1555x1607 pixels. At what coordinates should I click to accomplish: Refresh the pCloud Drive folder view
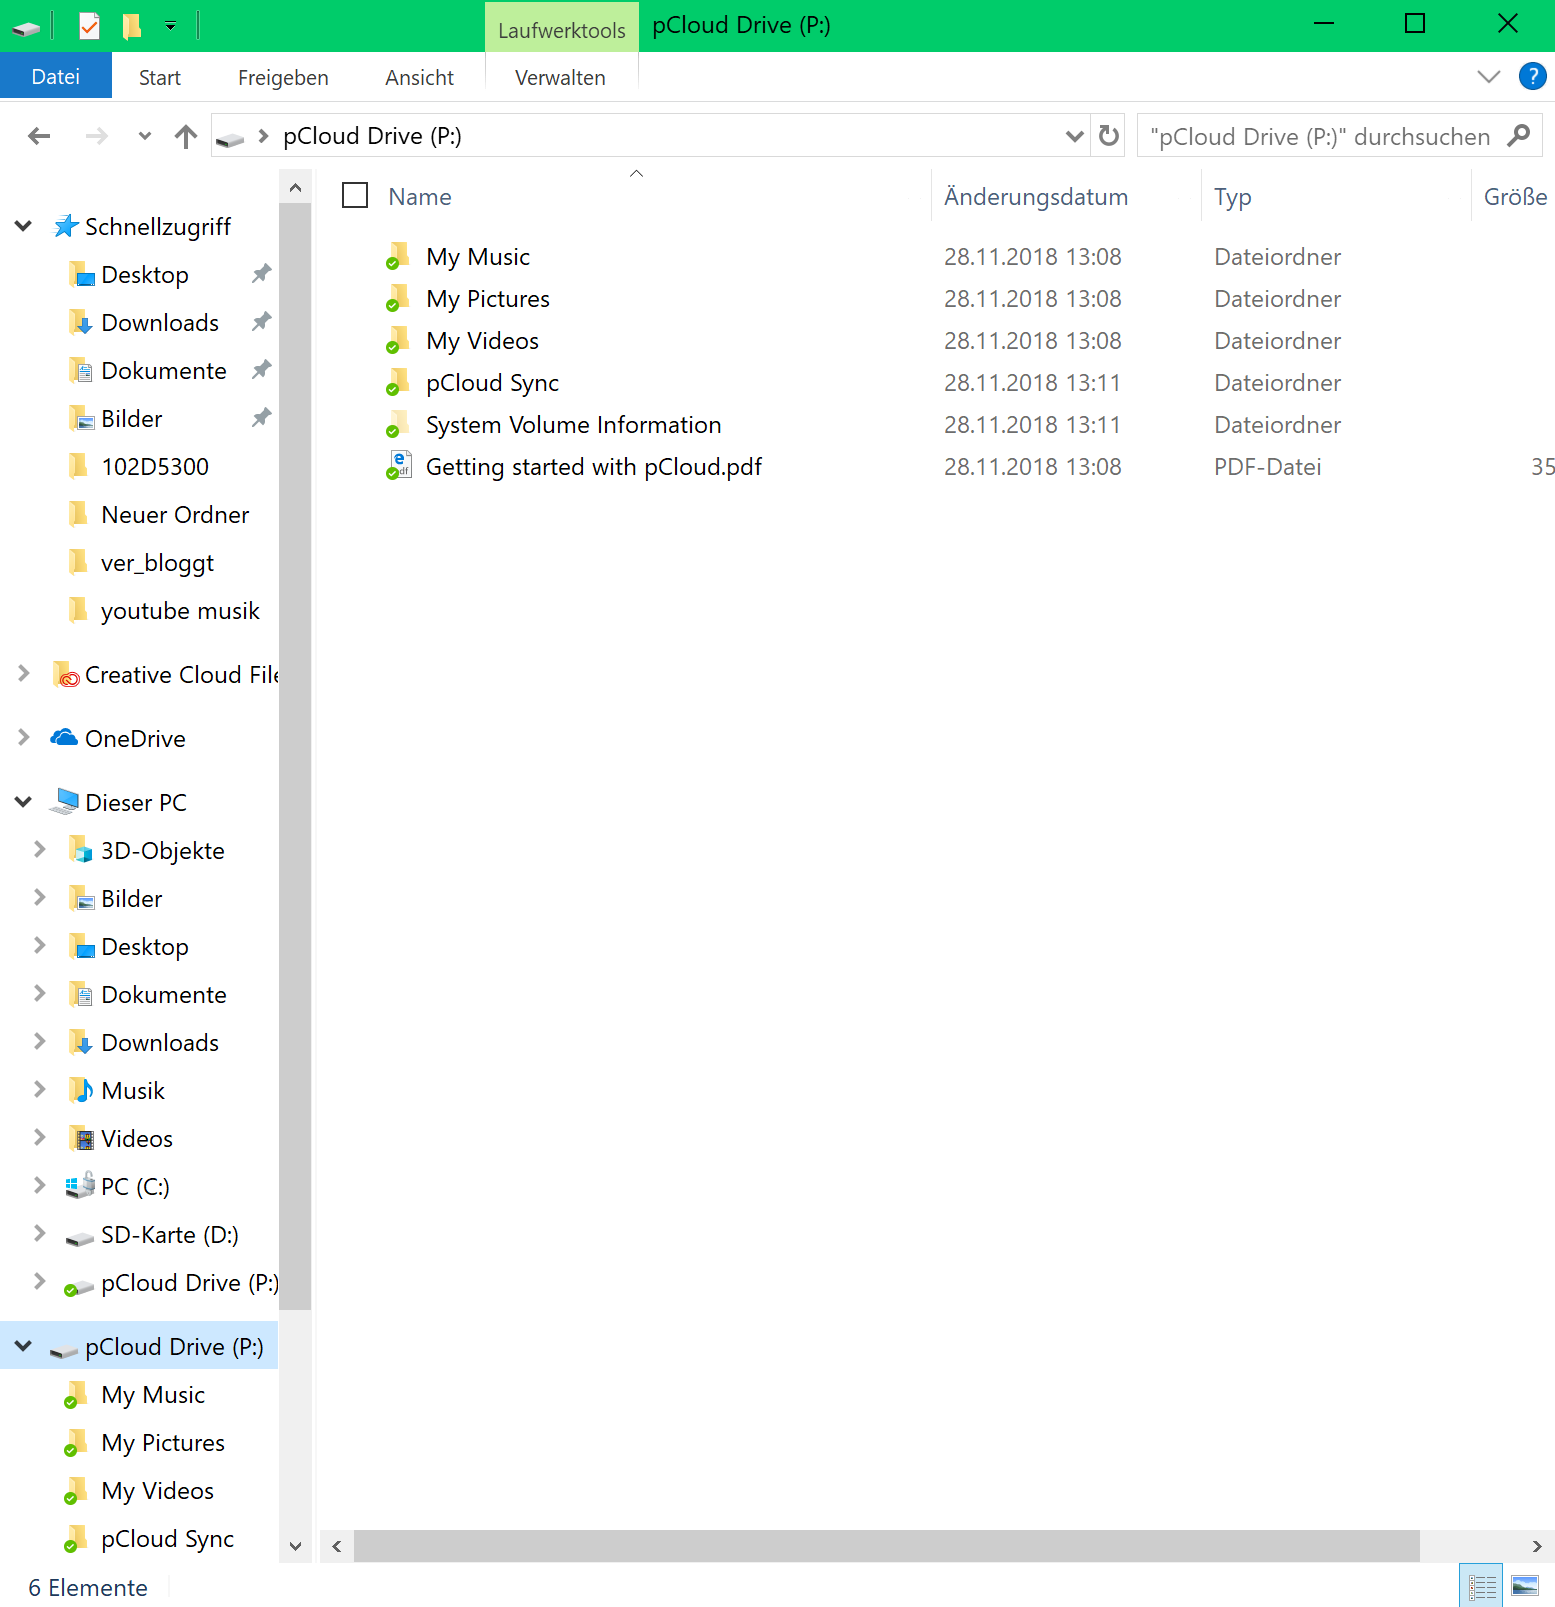pos(1109,135)
